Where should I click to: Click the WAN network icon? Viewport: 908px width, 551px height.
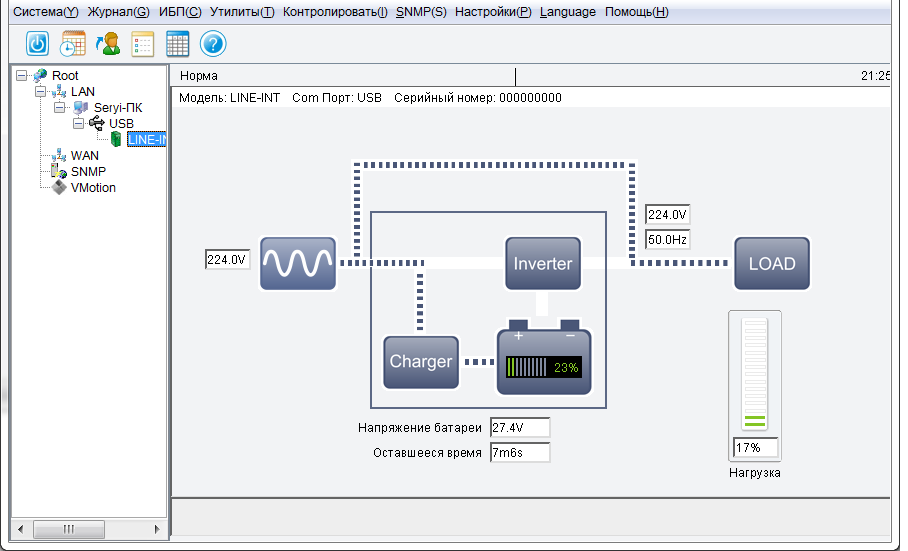[x=59, y=155]
